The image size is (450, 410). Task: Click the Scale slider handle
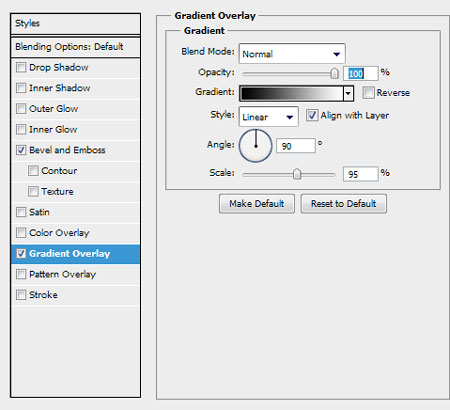297,174
